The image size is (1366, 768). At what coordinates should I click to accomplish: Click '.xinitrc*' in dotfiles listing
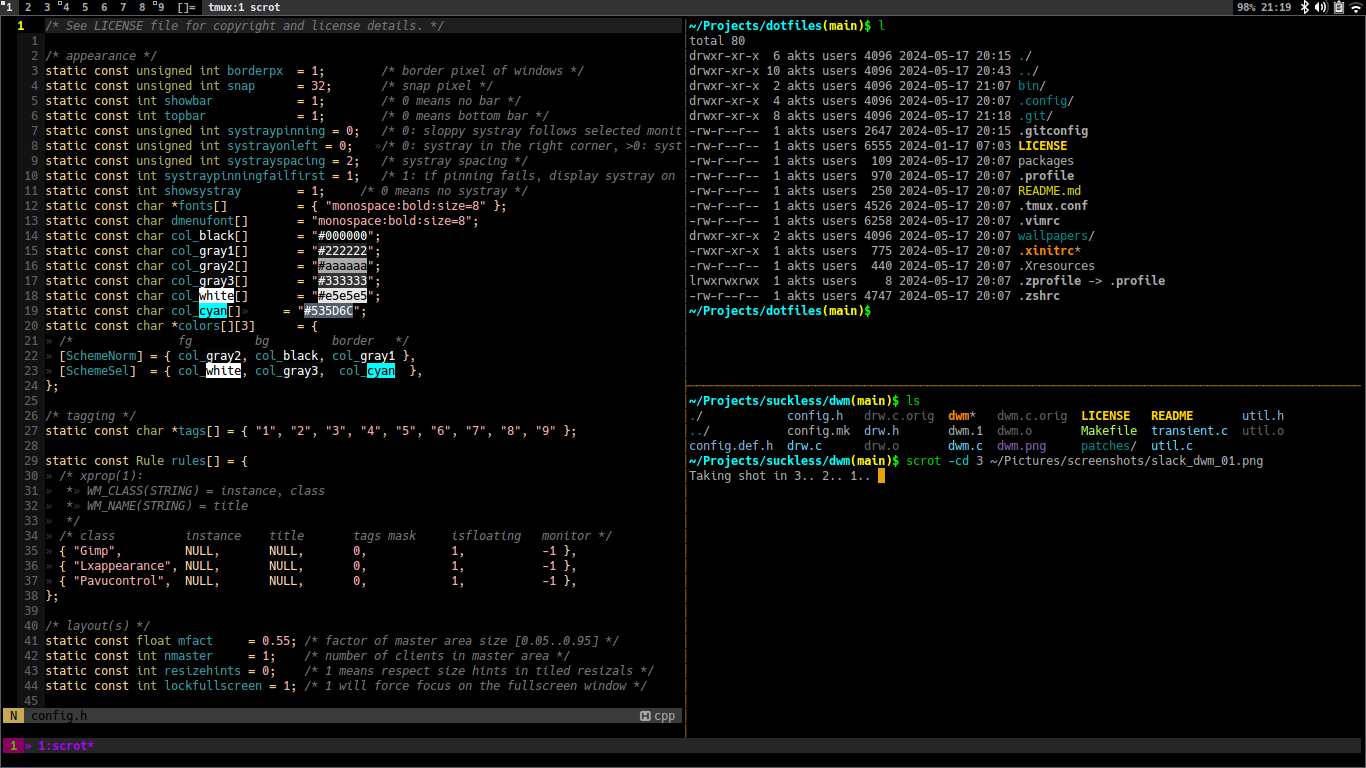[x=1050, y=251]
